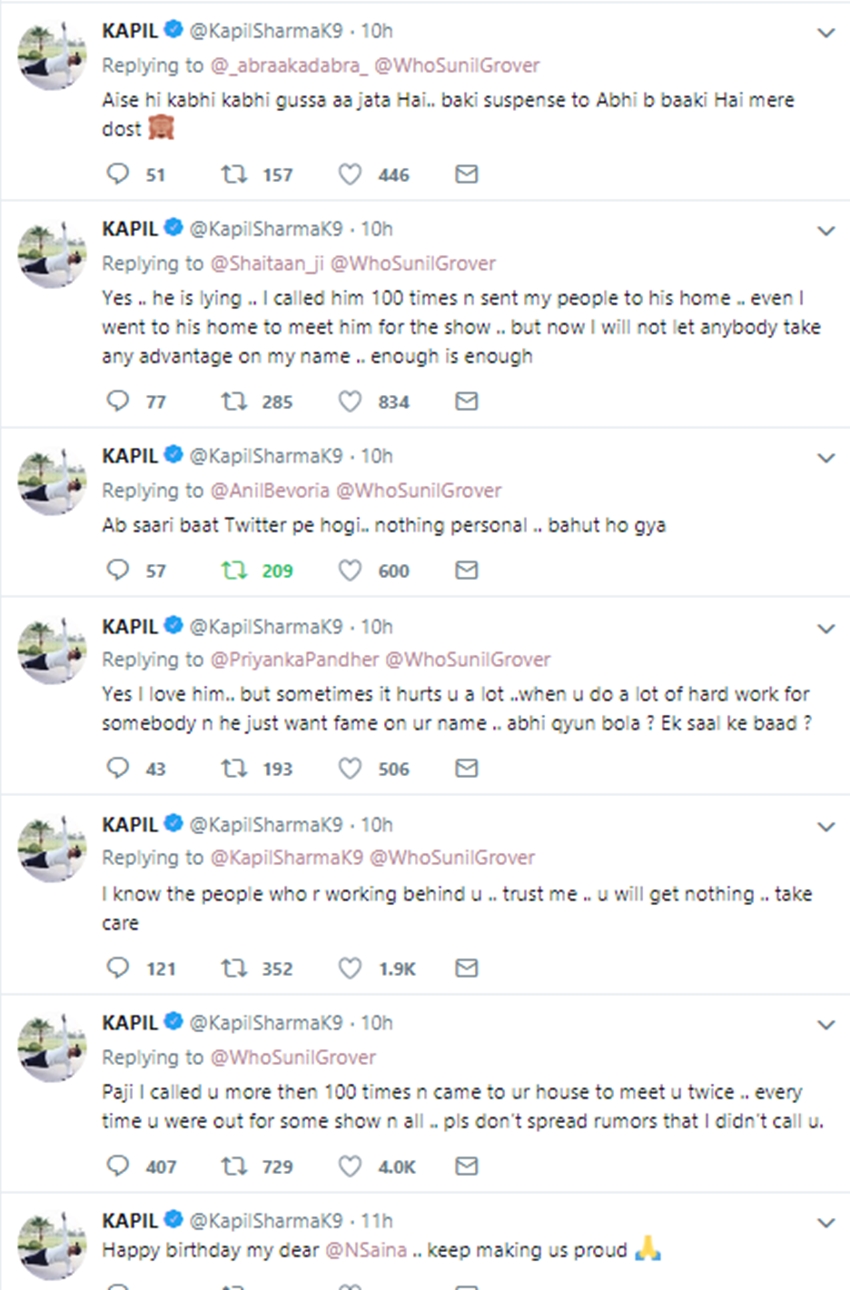The width and height of the screenshot is (850, 1290).
Task: Share the 'Aise hi kabhi' tweet by message
Action: pyautogui.click(x=466, y=175)
